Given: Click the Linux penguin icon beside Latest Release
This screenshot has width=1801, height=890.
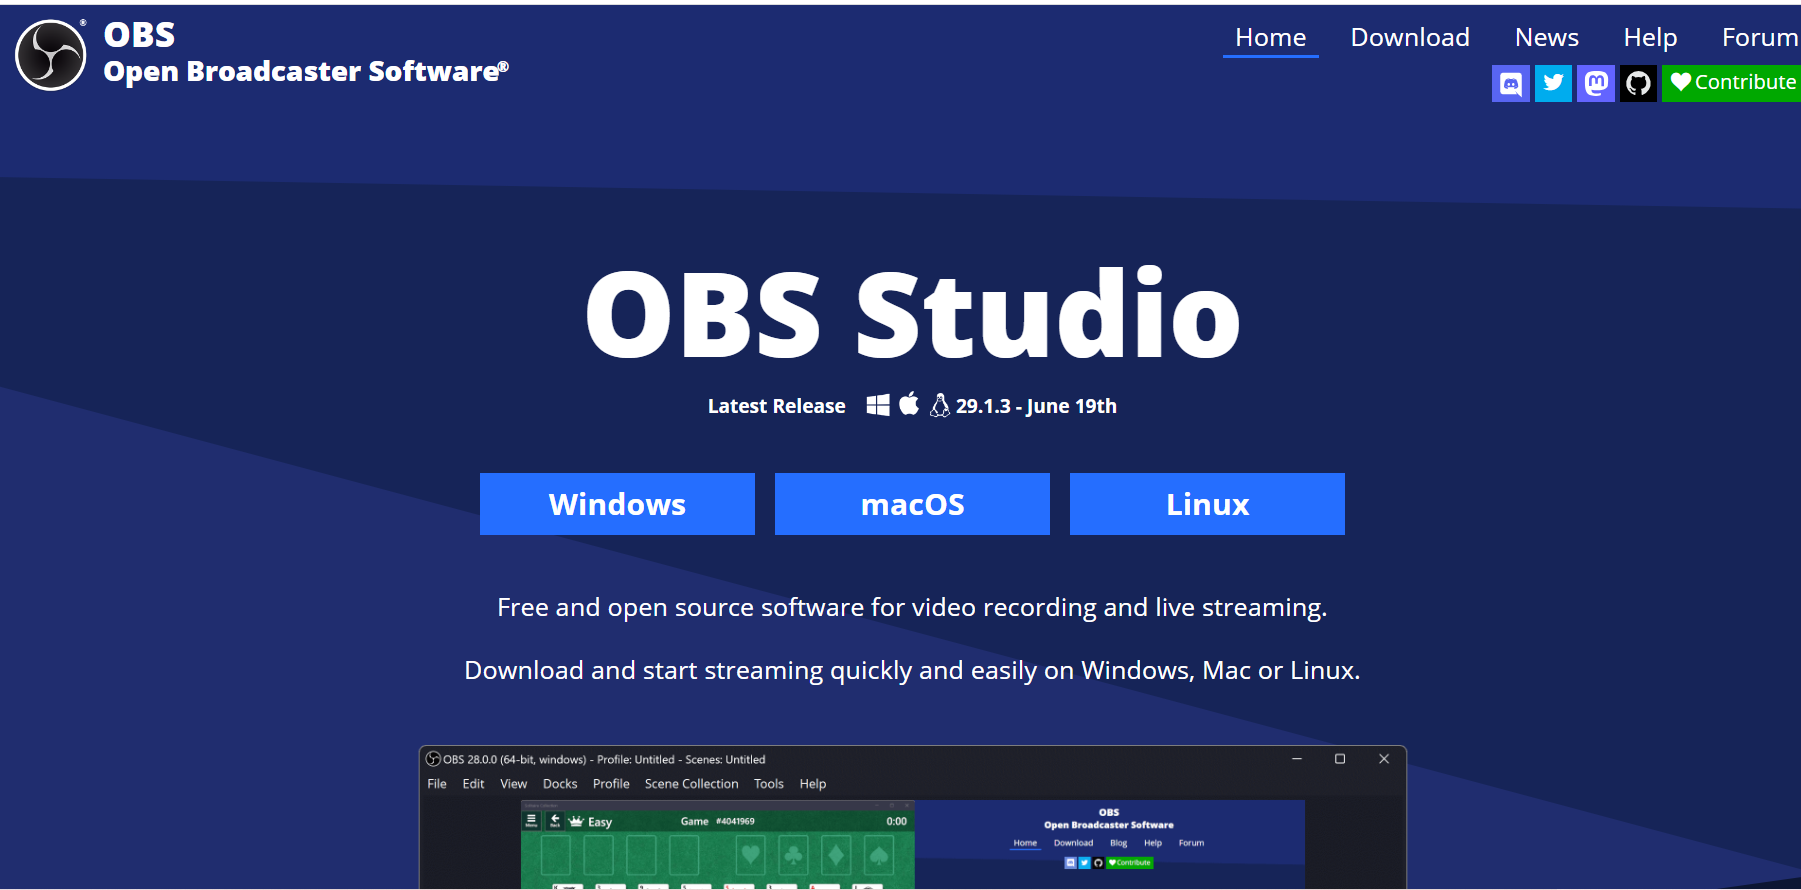Looking at the screenshot, I should [940, 405].
